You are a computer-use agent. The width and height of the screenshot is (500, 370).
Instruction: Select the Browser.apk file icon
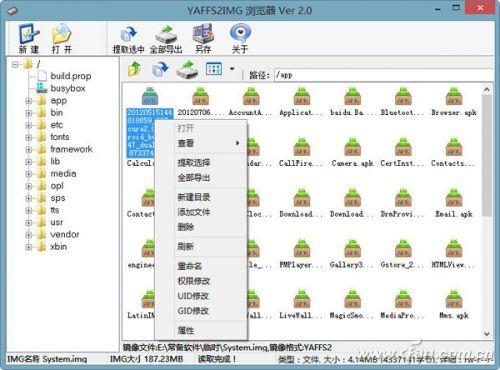pos(454,96)
